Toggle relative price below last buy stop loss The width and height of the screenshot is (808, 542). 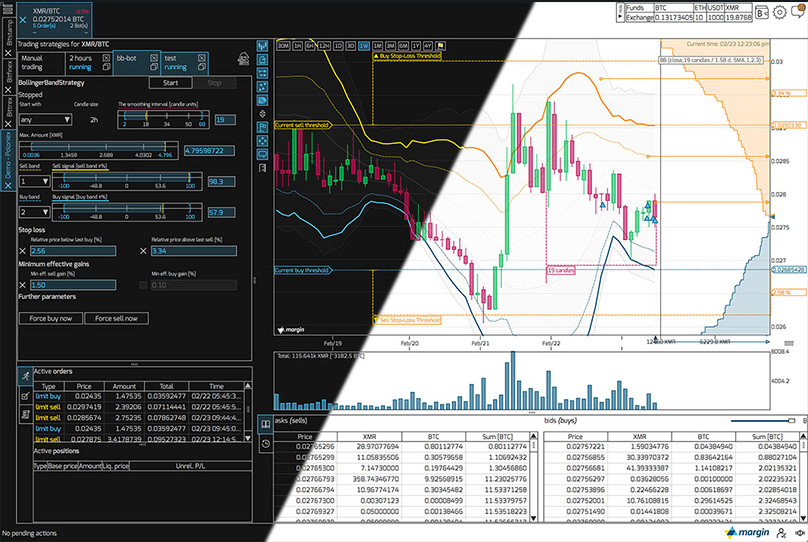pyautogui.click(x=24, y=250)
